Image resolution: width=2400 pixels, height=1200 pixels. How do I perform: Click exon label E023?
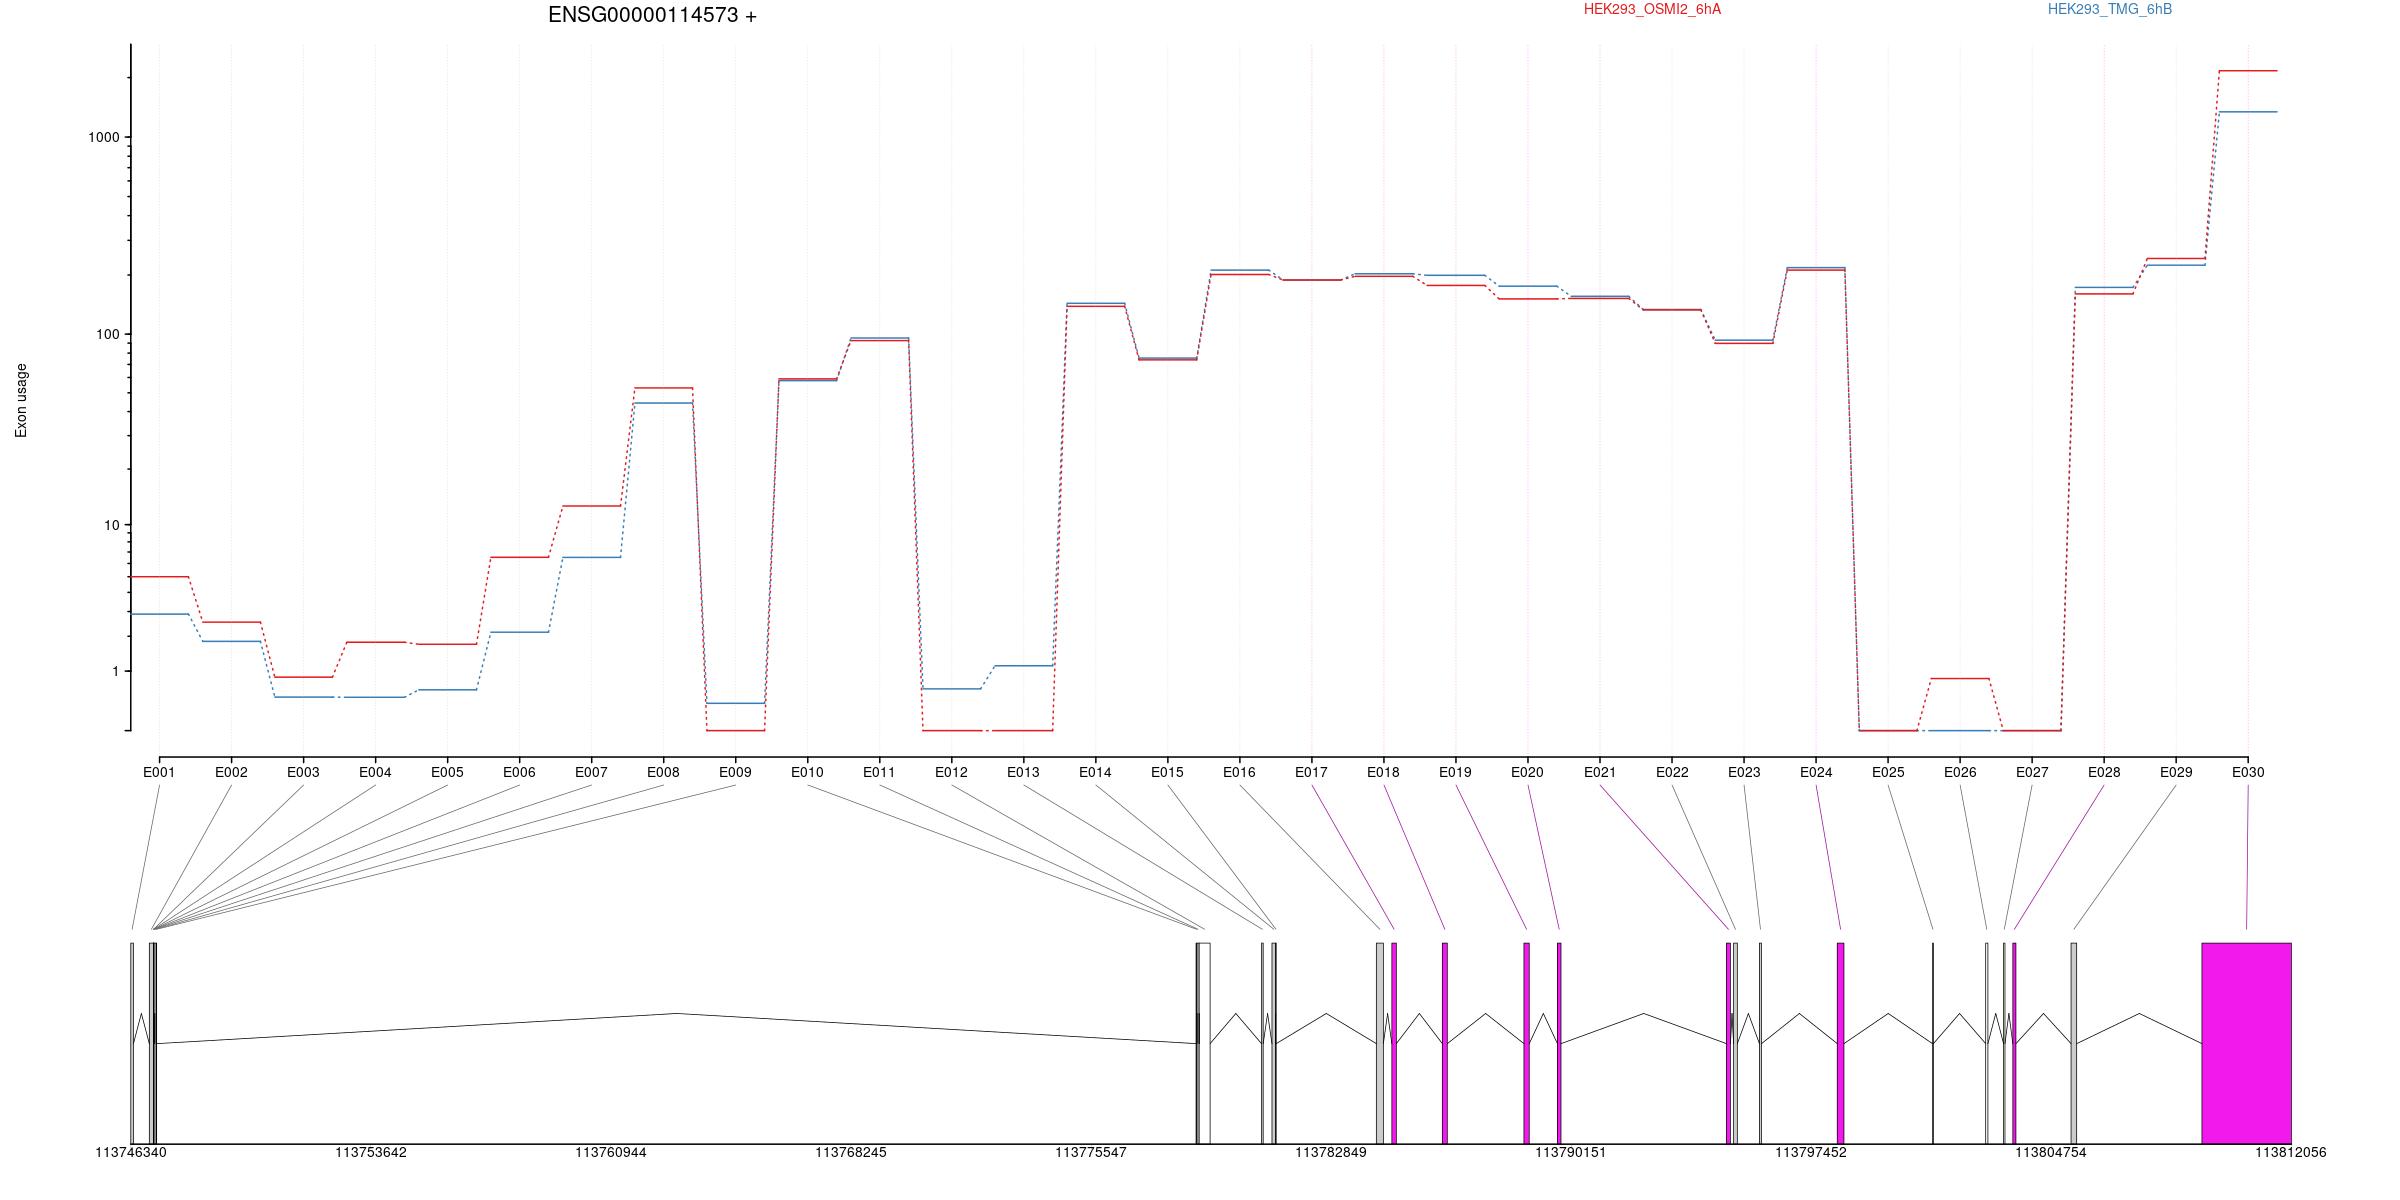point(1744,772)
